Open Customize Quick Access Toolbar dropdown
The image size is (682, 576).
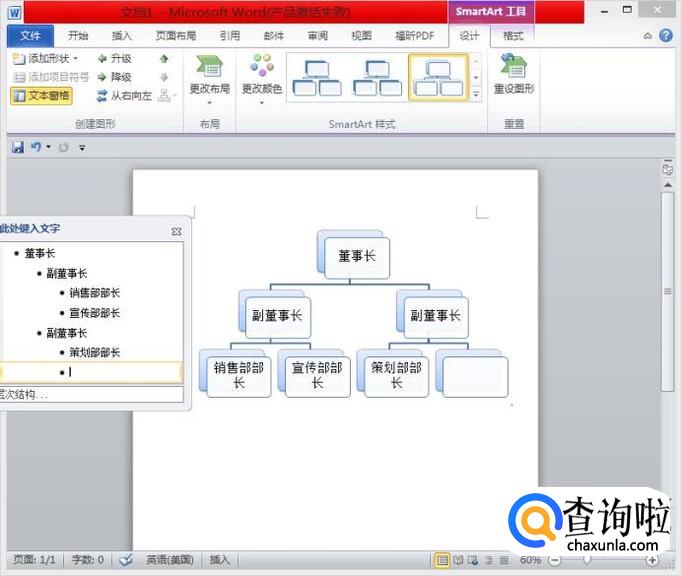point(82,148)
